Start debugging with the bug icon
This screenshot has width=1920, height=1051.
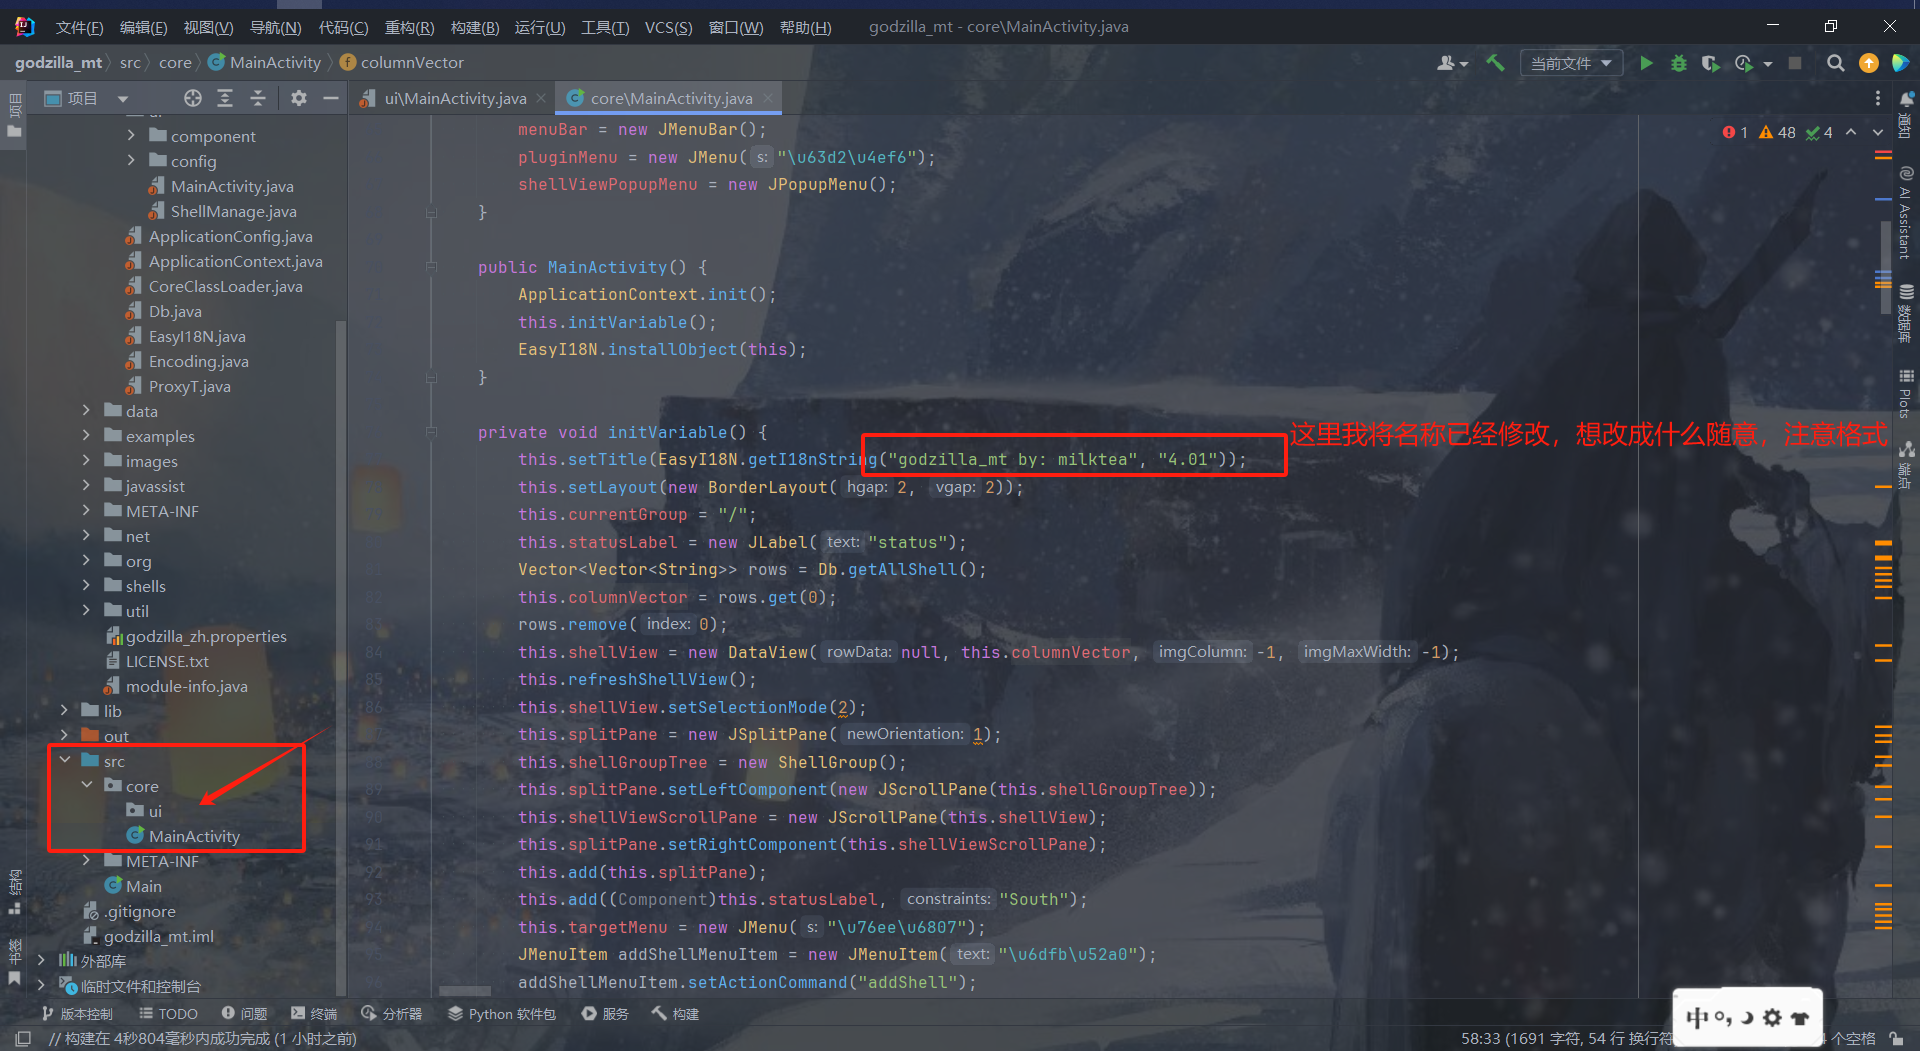click(x=1679, y=63)
